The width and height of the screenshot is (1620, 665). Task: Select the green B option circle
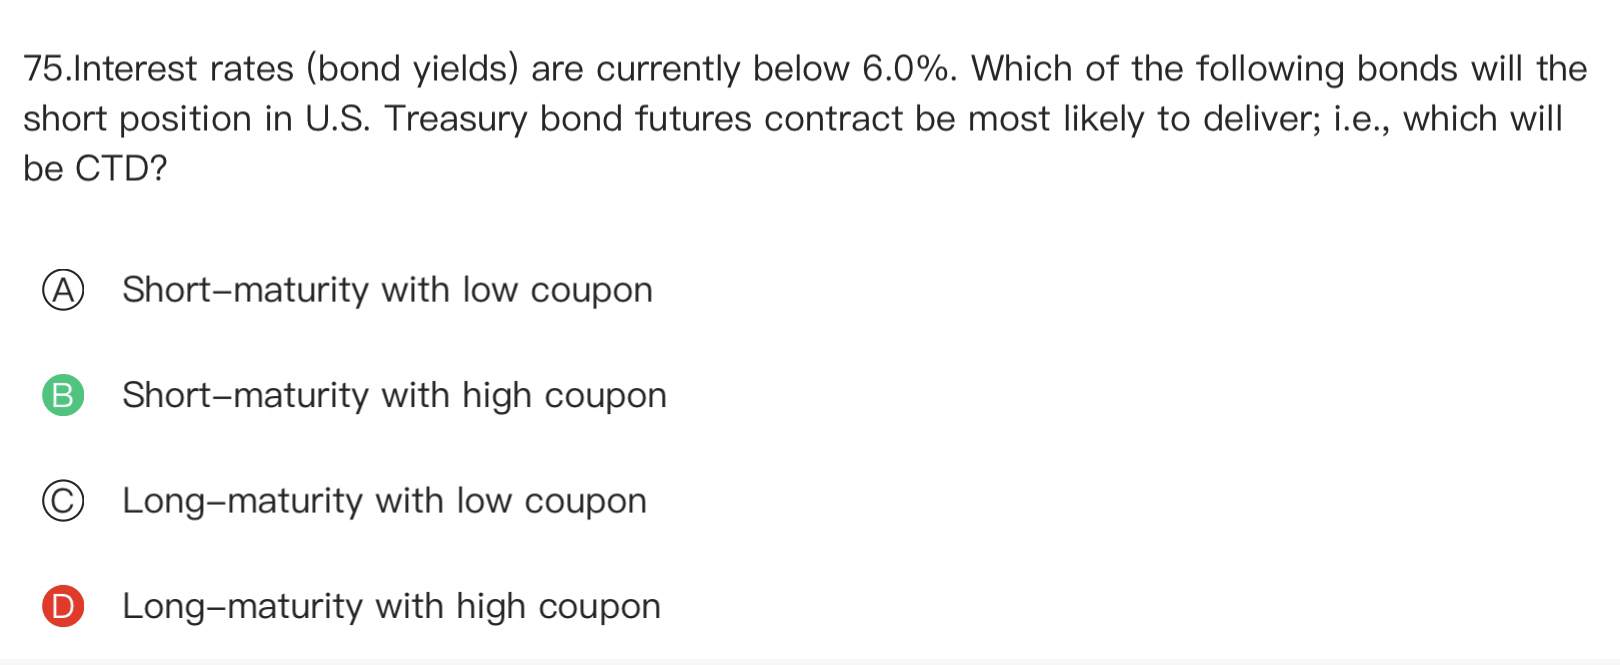(62, 395)
